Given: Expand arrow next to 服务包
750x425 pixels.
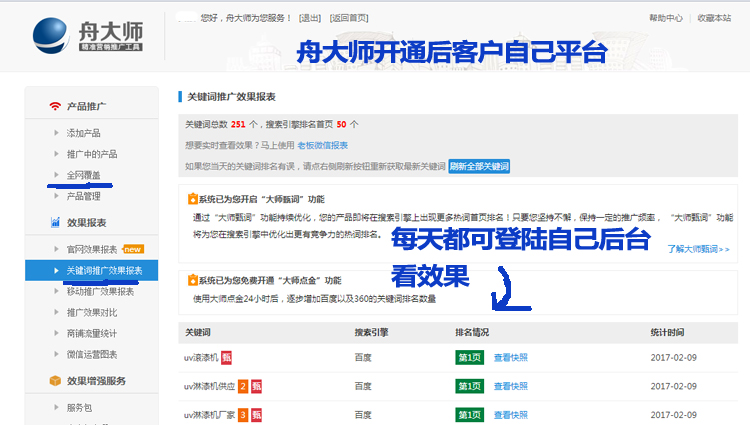Looking at the screenshot, I should point(56,407).
